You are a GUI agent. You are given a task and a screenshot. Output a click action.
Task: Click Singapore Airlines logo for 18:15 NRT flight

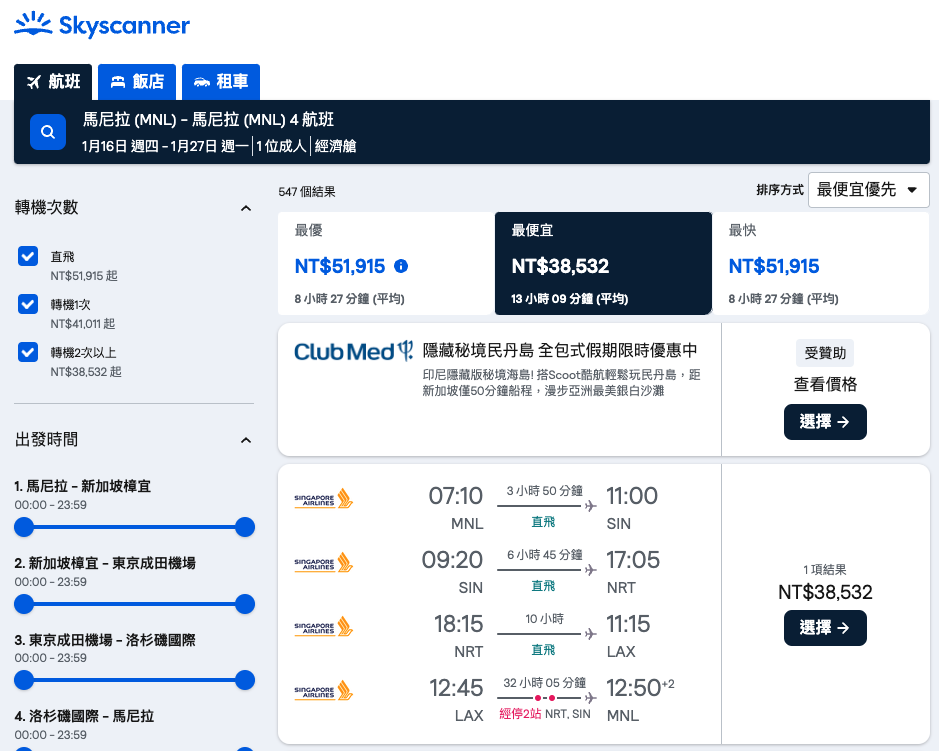[x=323, y=627]
